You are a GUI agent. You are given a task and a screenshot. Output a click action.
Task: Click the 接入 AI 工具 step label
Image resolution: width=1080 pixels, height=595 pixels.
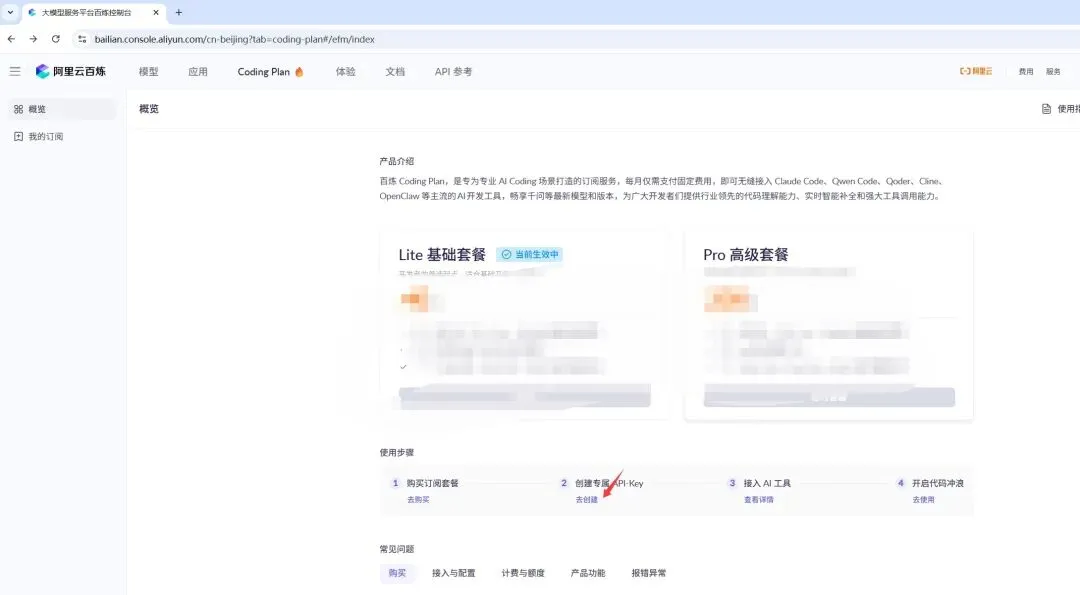click(767, 483)
